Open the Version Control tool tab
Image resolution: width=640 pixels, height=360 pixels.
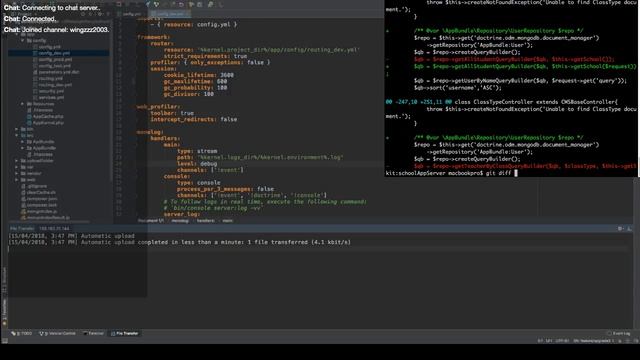point(58,333)
